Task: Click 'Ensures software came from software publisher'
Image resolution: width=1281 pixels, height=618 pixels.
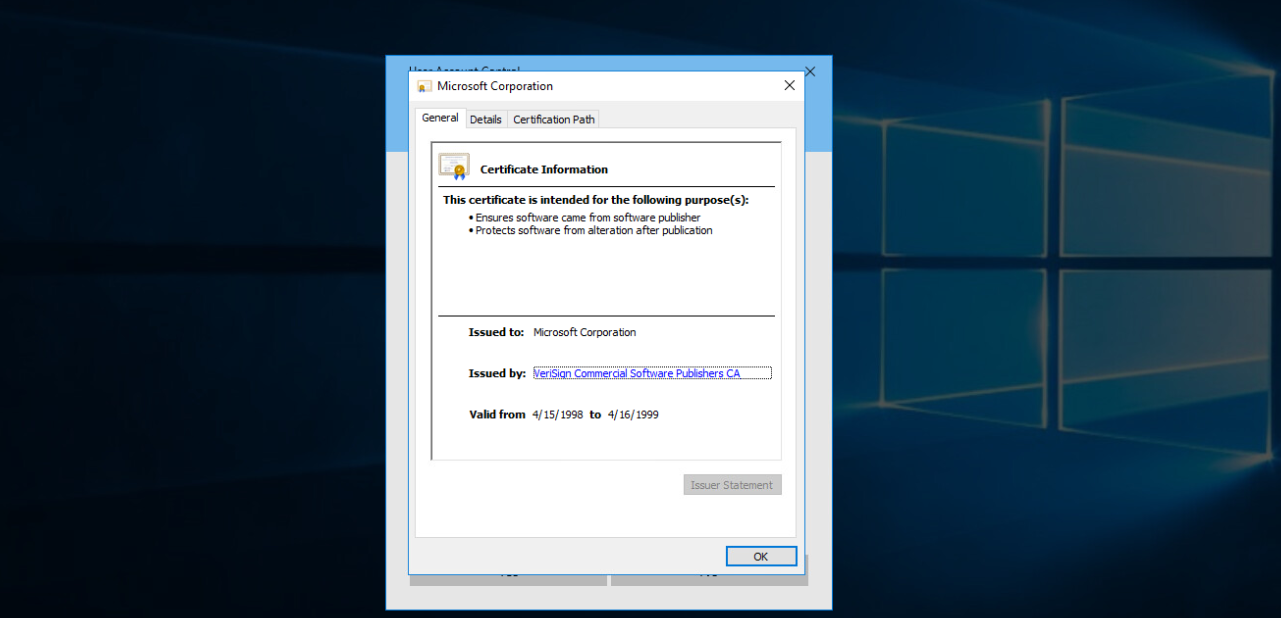Action: point(588,217)
